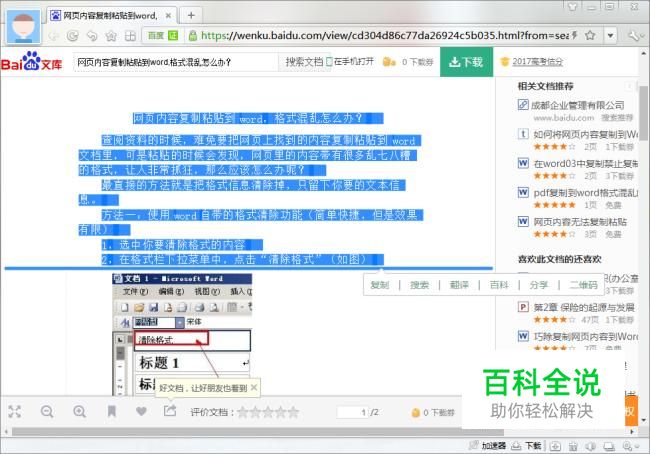The width and height of the screenshot is (650, 454).
Task: Select 复制 in the selection popup menu
Action: 380,285
